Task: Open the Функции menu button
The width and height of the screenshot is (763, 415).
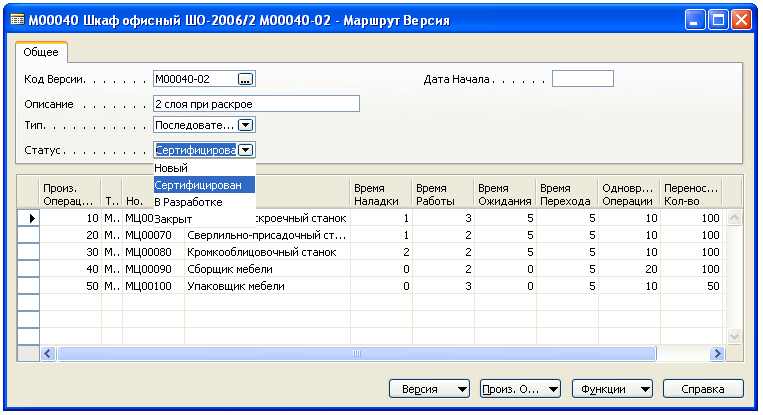Action: 612,389
